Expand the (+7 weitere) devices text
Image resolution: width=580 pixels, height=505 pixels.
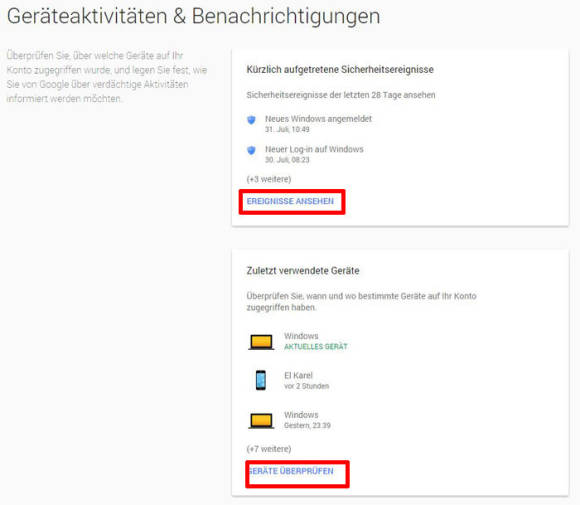269,449
